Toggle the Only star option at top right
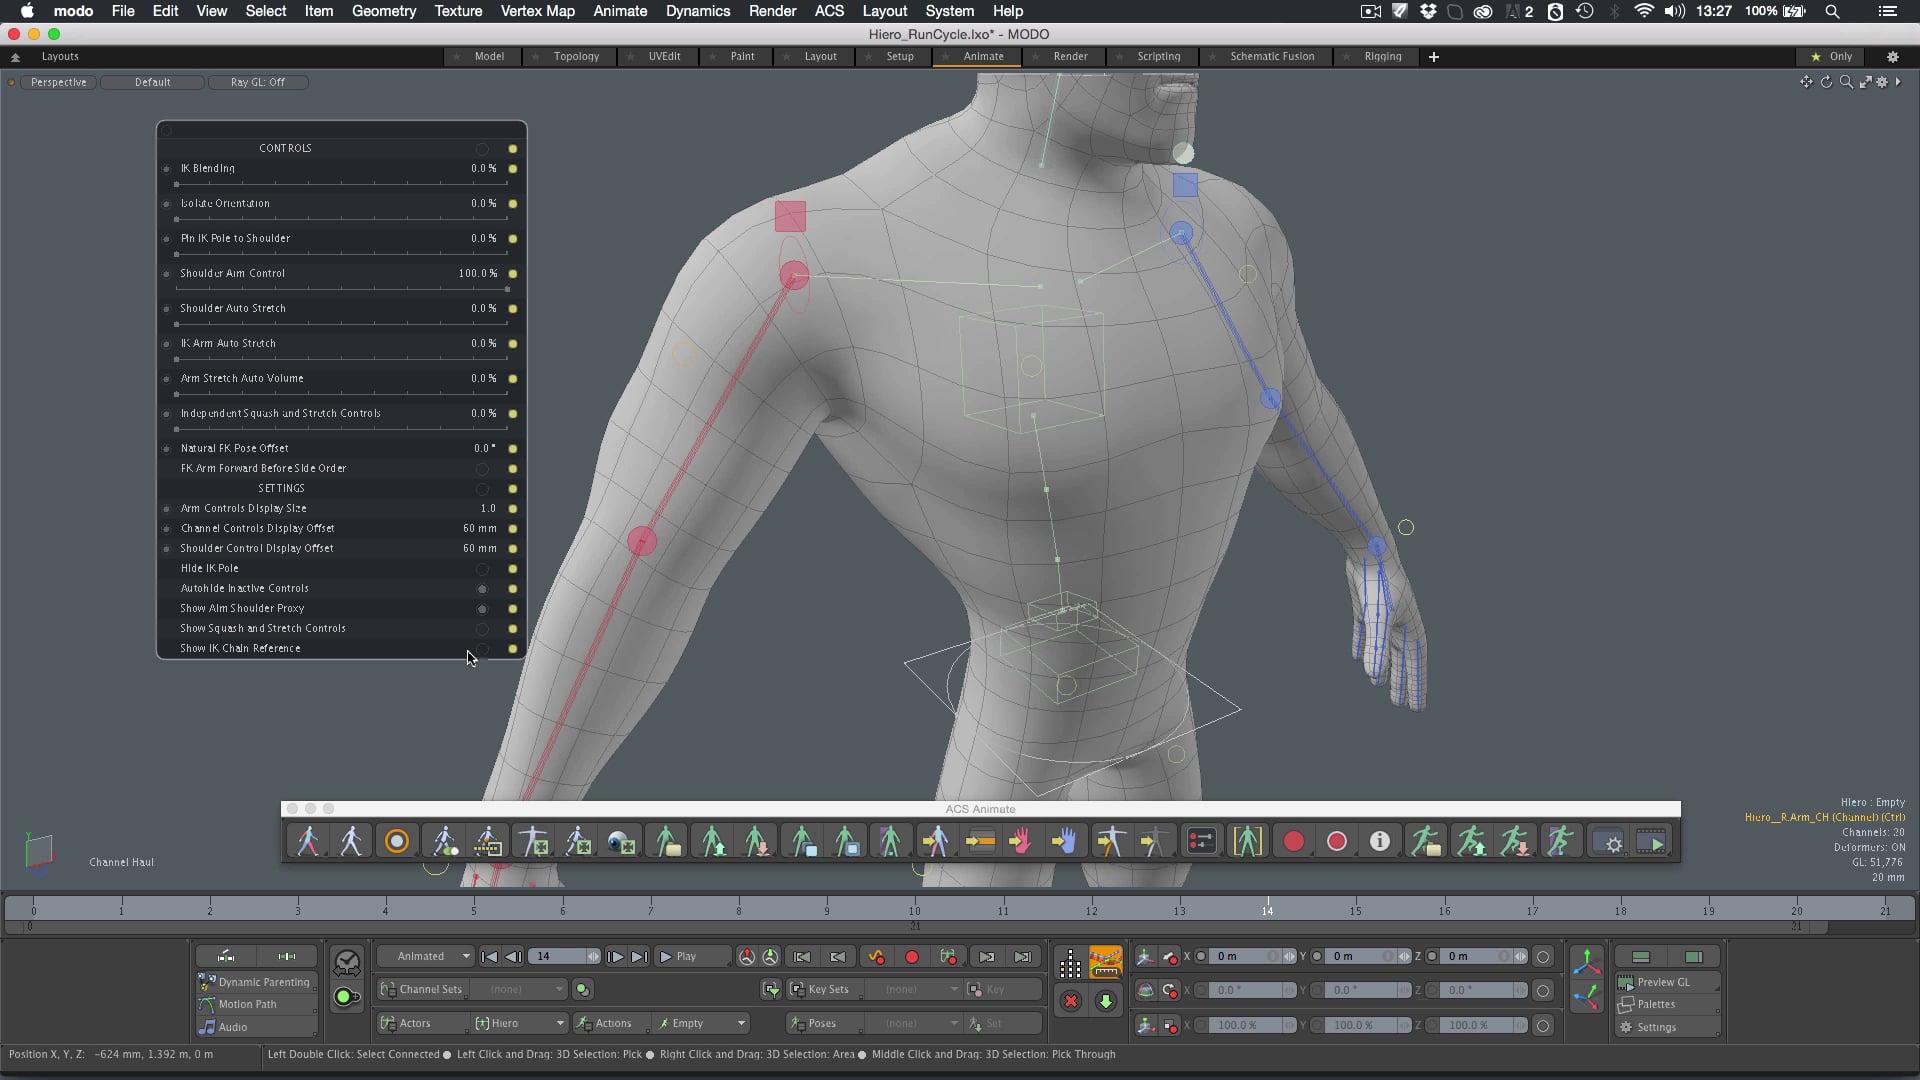 1832,57
